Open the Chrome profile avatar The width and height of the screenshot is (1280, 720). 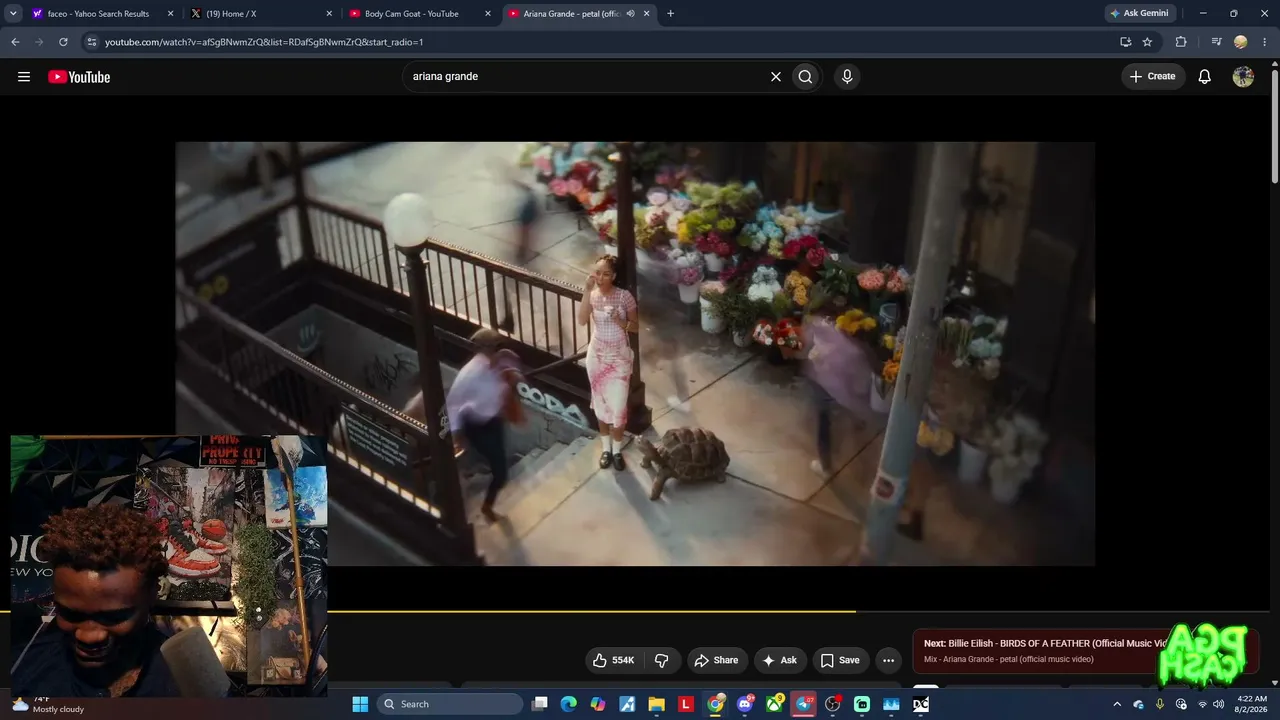[x=1240, y=42]
